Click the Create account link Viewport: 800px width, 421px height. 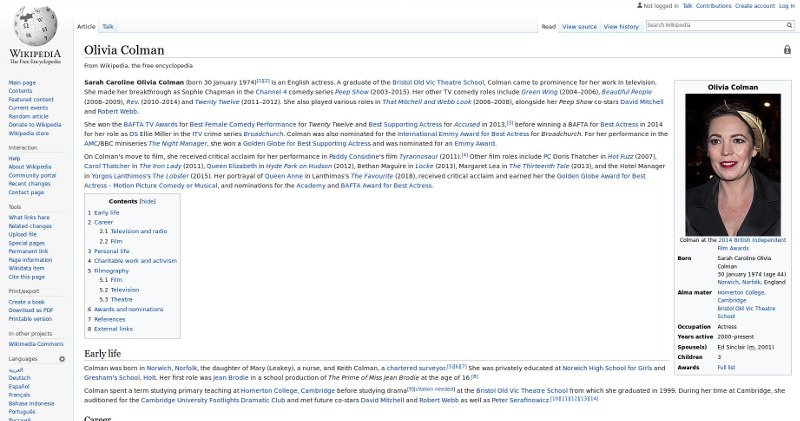click(755, 6)
